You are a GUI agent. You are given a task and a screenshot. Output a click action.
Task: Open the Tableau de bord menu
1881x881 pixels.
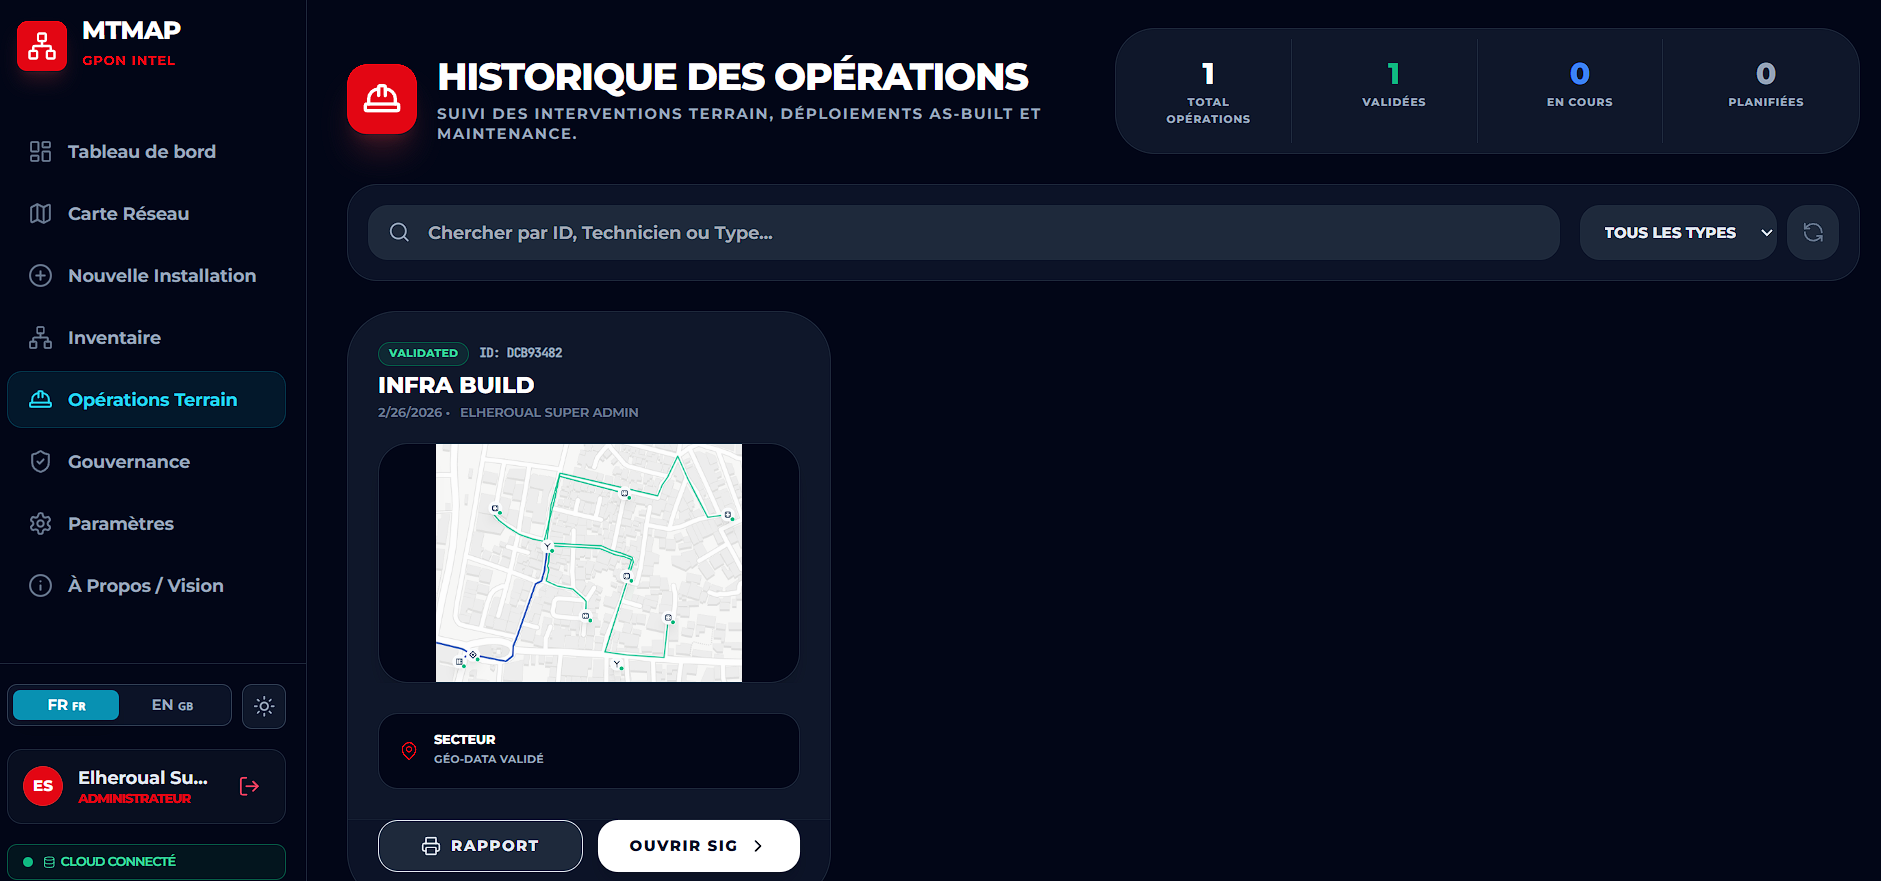[141, 152]
